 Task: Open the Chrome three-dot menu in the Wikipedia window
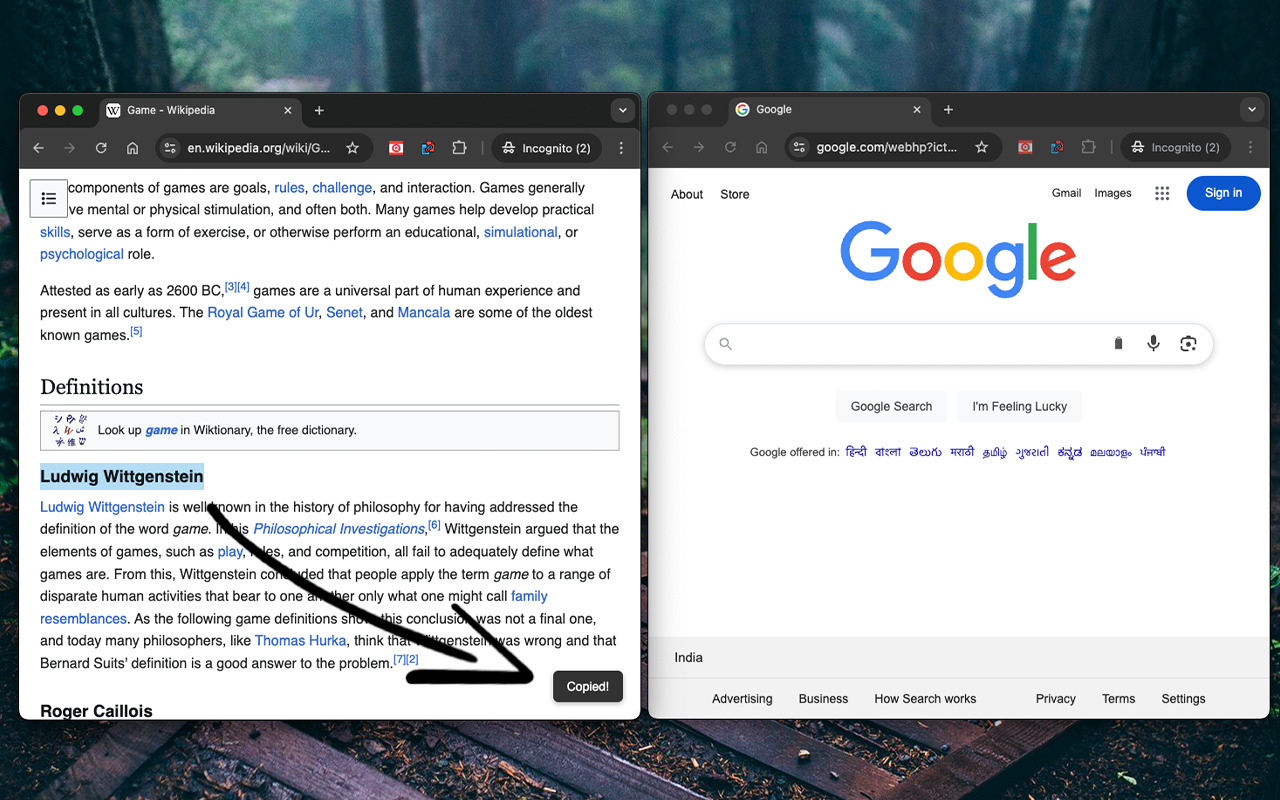(x=621, y=148)
